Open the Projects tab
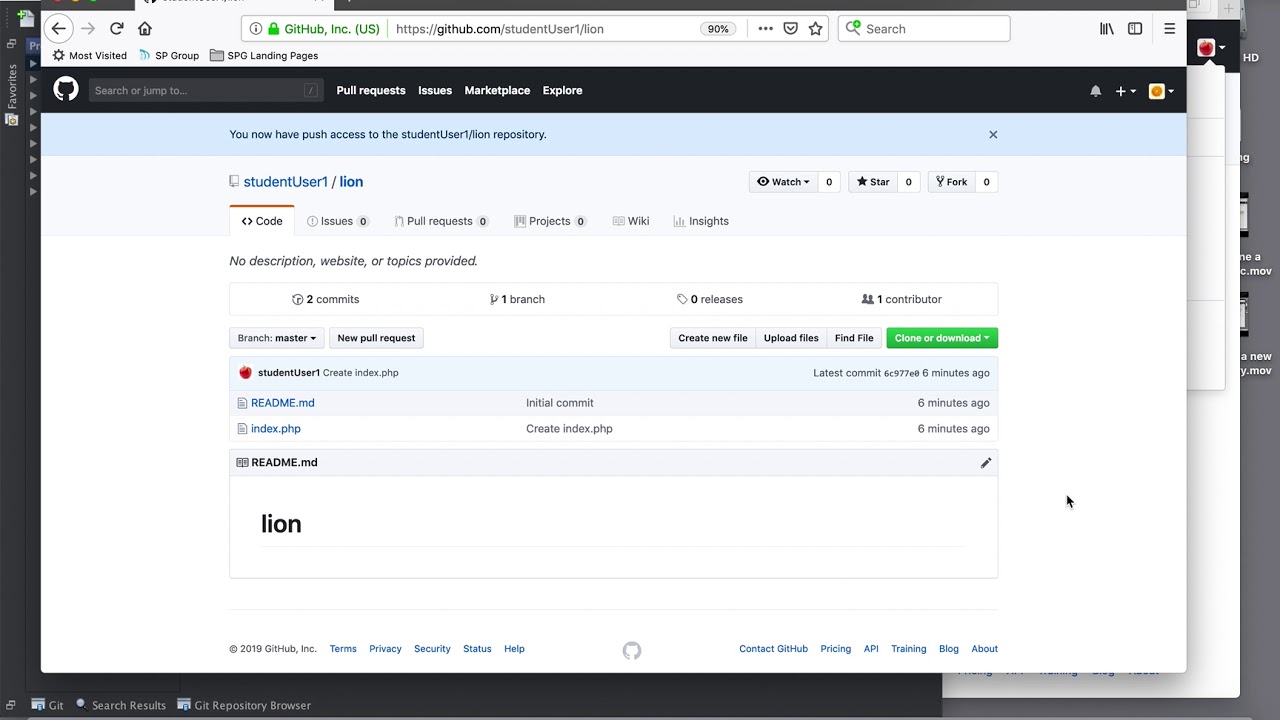 [x=550, y=221]
